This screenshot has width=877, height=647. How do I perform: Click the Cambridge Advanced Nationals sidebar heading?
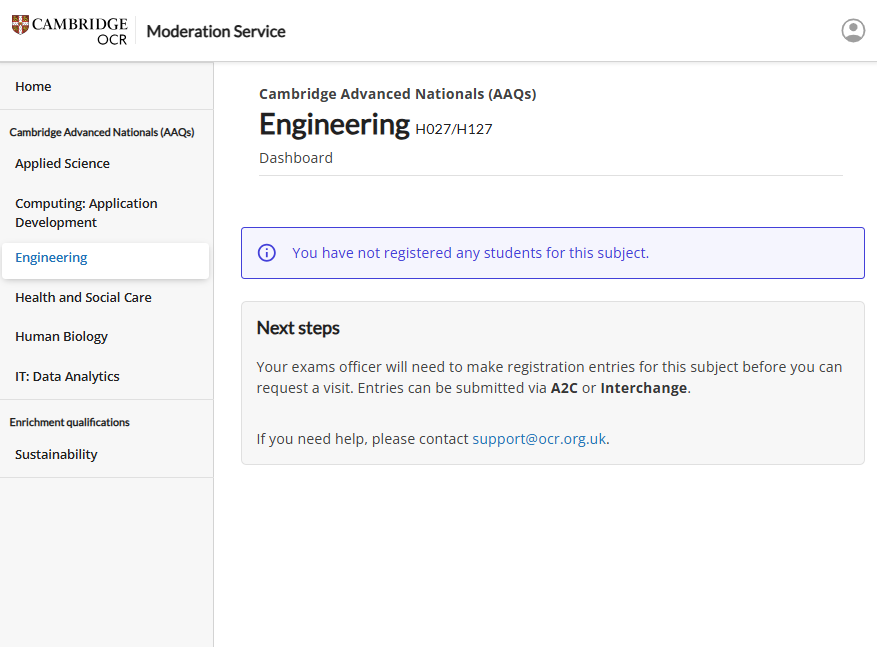[101, 132]
